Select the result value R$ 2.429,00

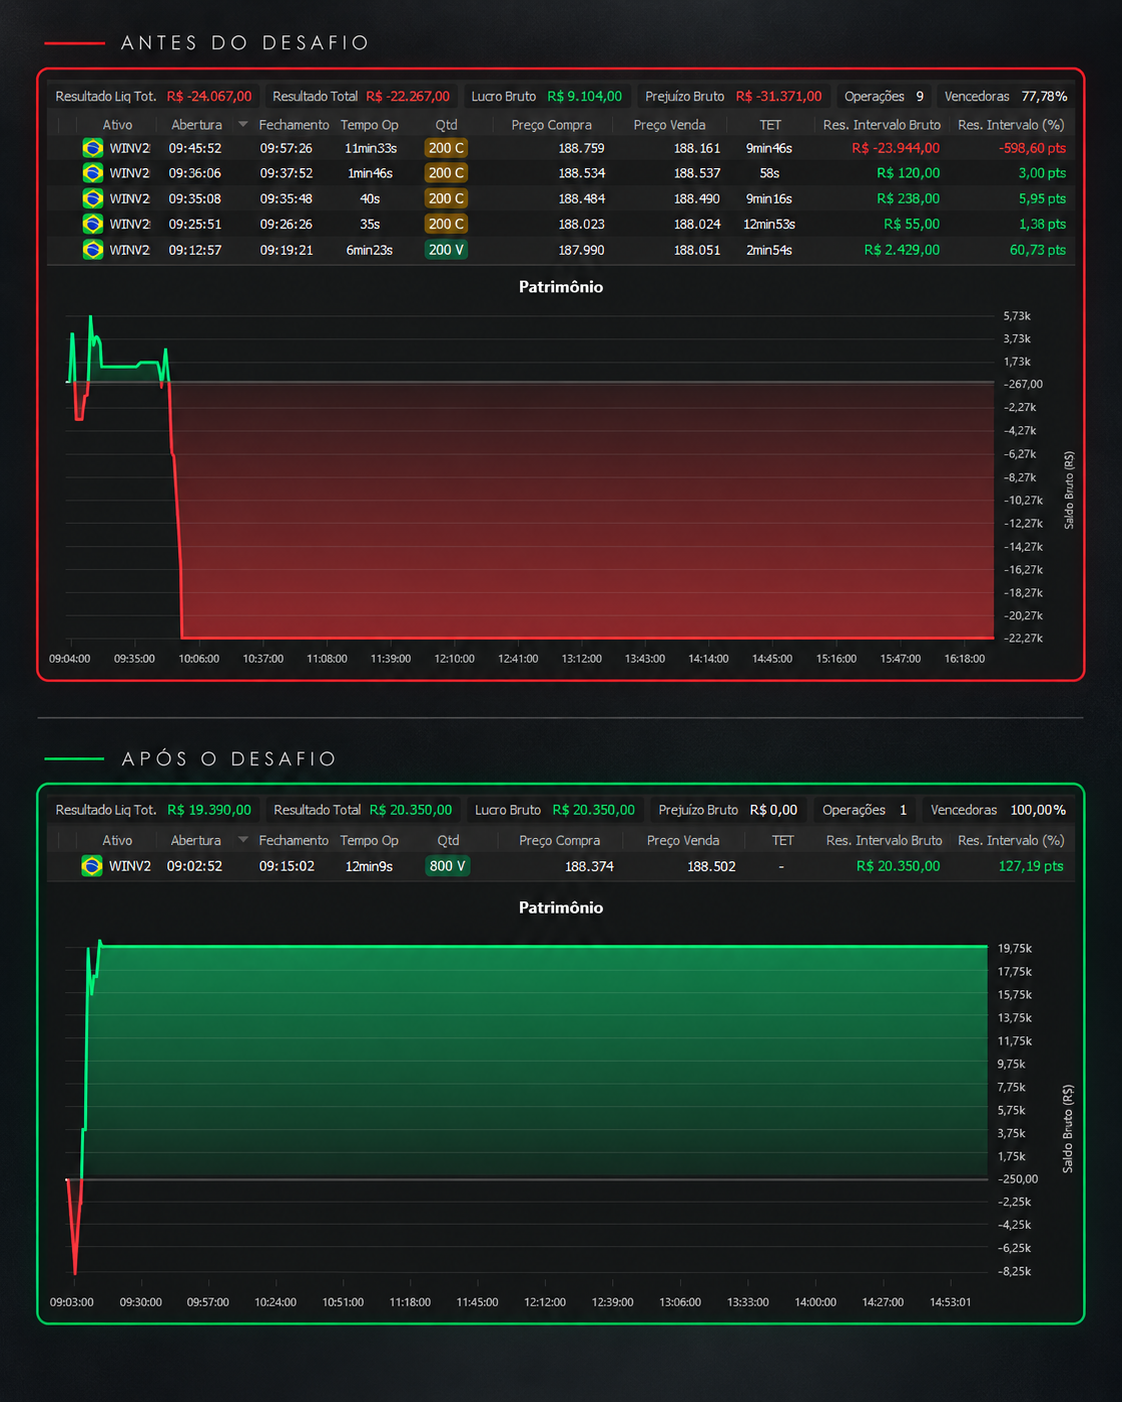coord(902,250)
